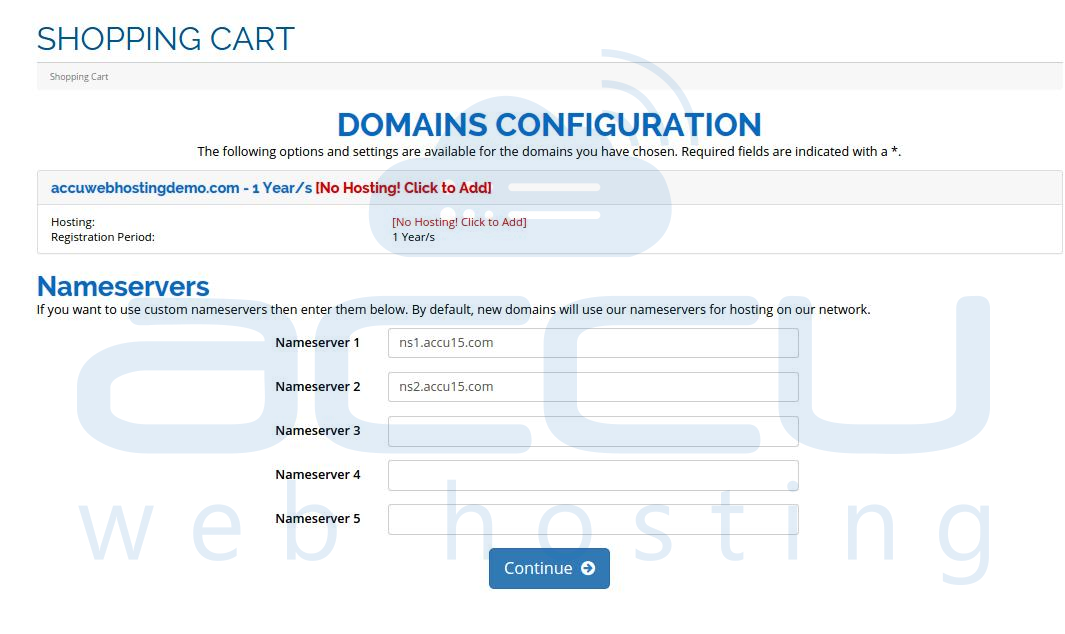
Task: Click the Registration Period label
Action: pos(103,237)
